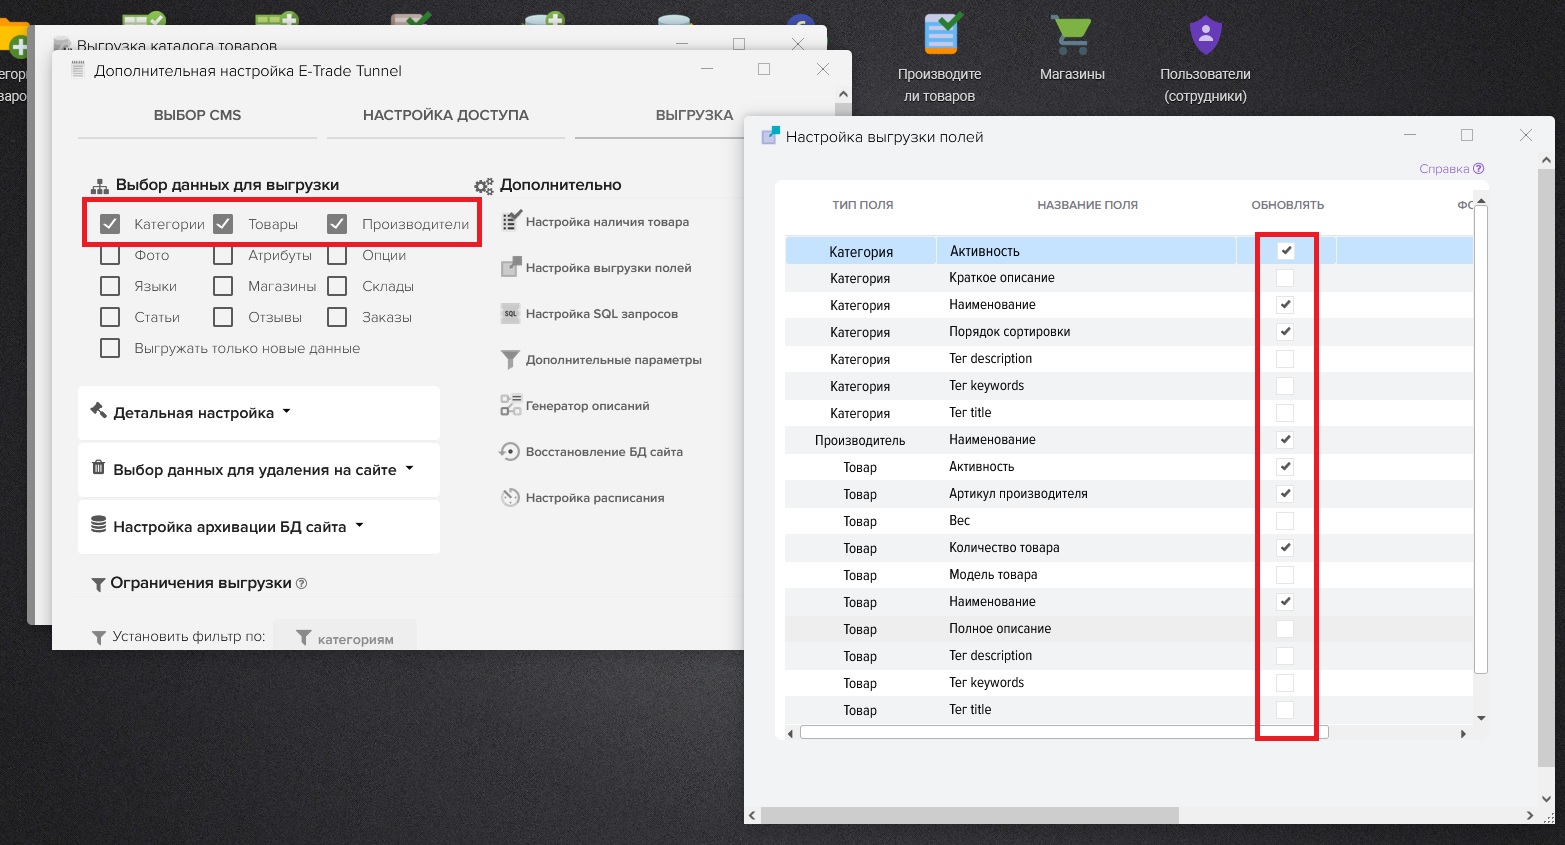
Task: Toggle update checkbox for Товар Вес
Action: 1285,521
